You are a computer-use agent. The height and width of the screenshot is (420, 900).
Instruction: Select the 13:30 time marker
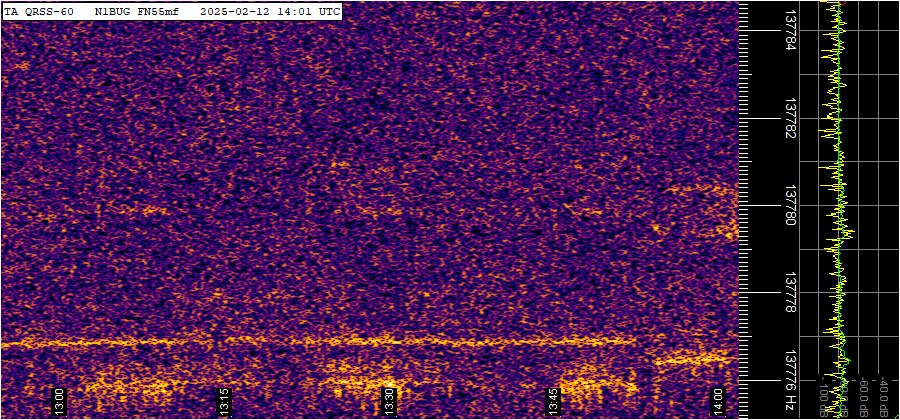(390, 403)
